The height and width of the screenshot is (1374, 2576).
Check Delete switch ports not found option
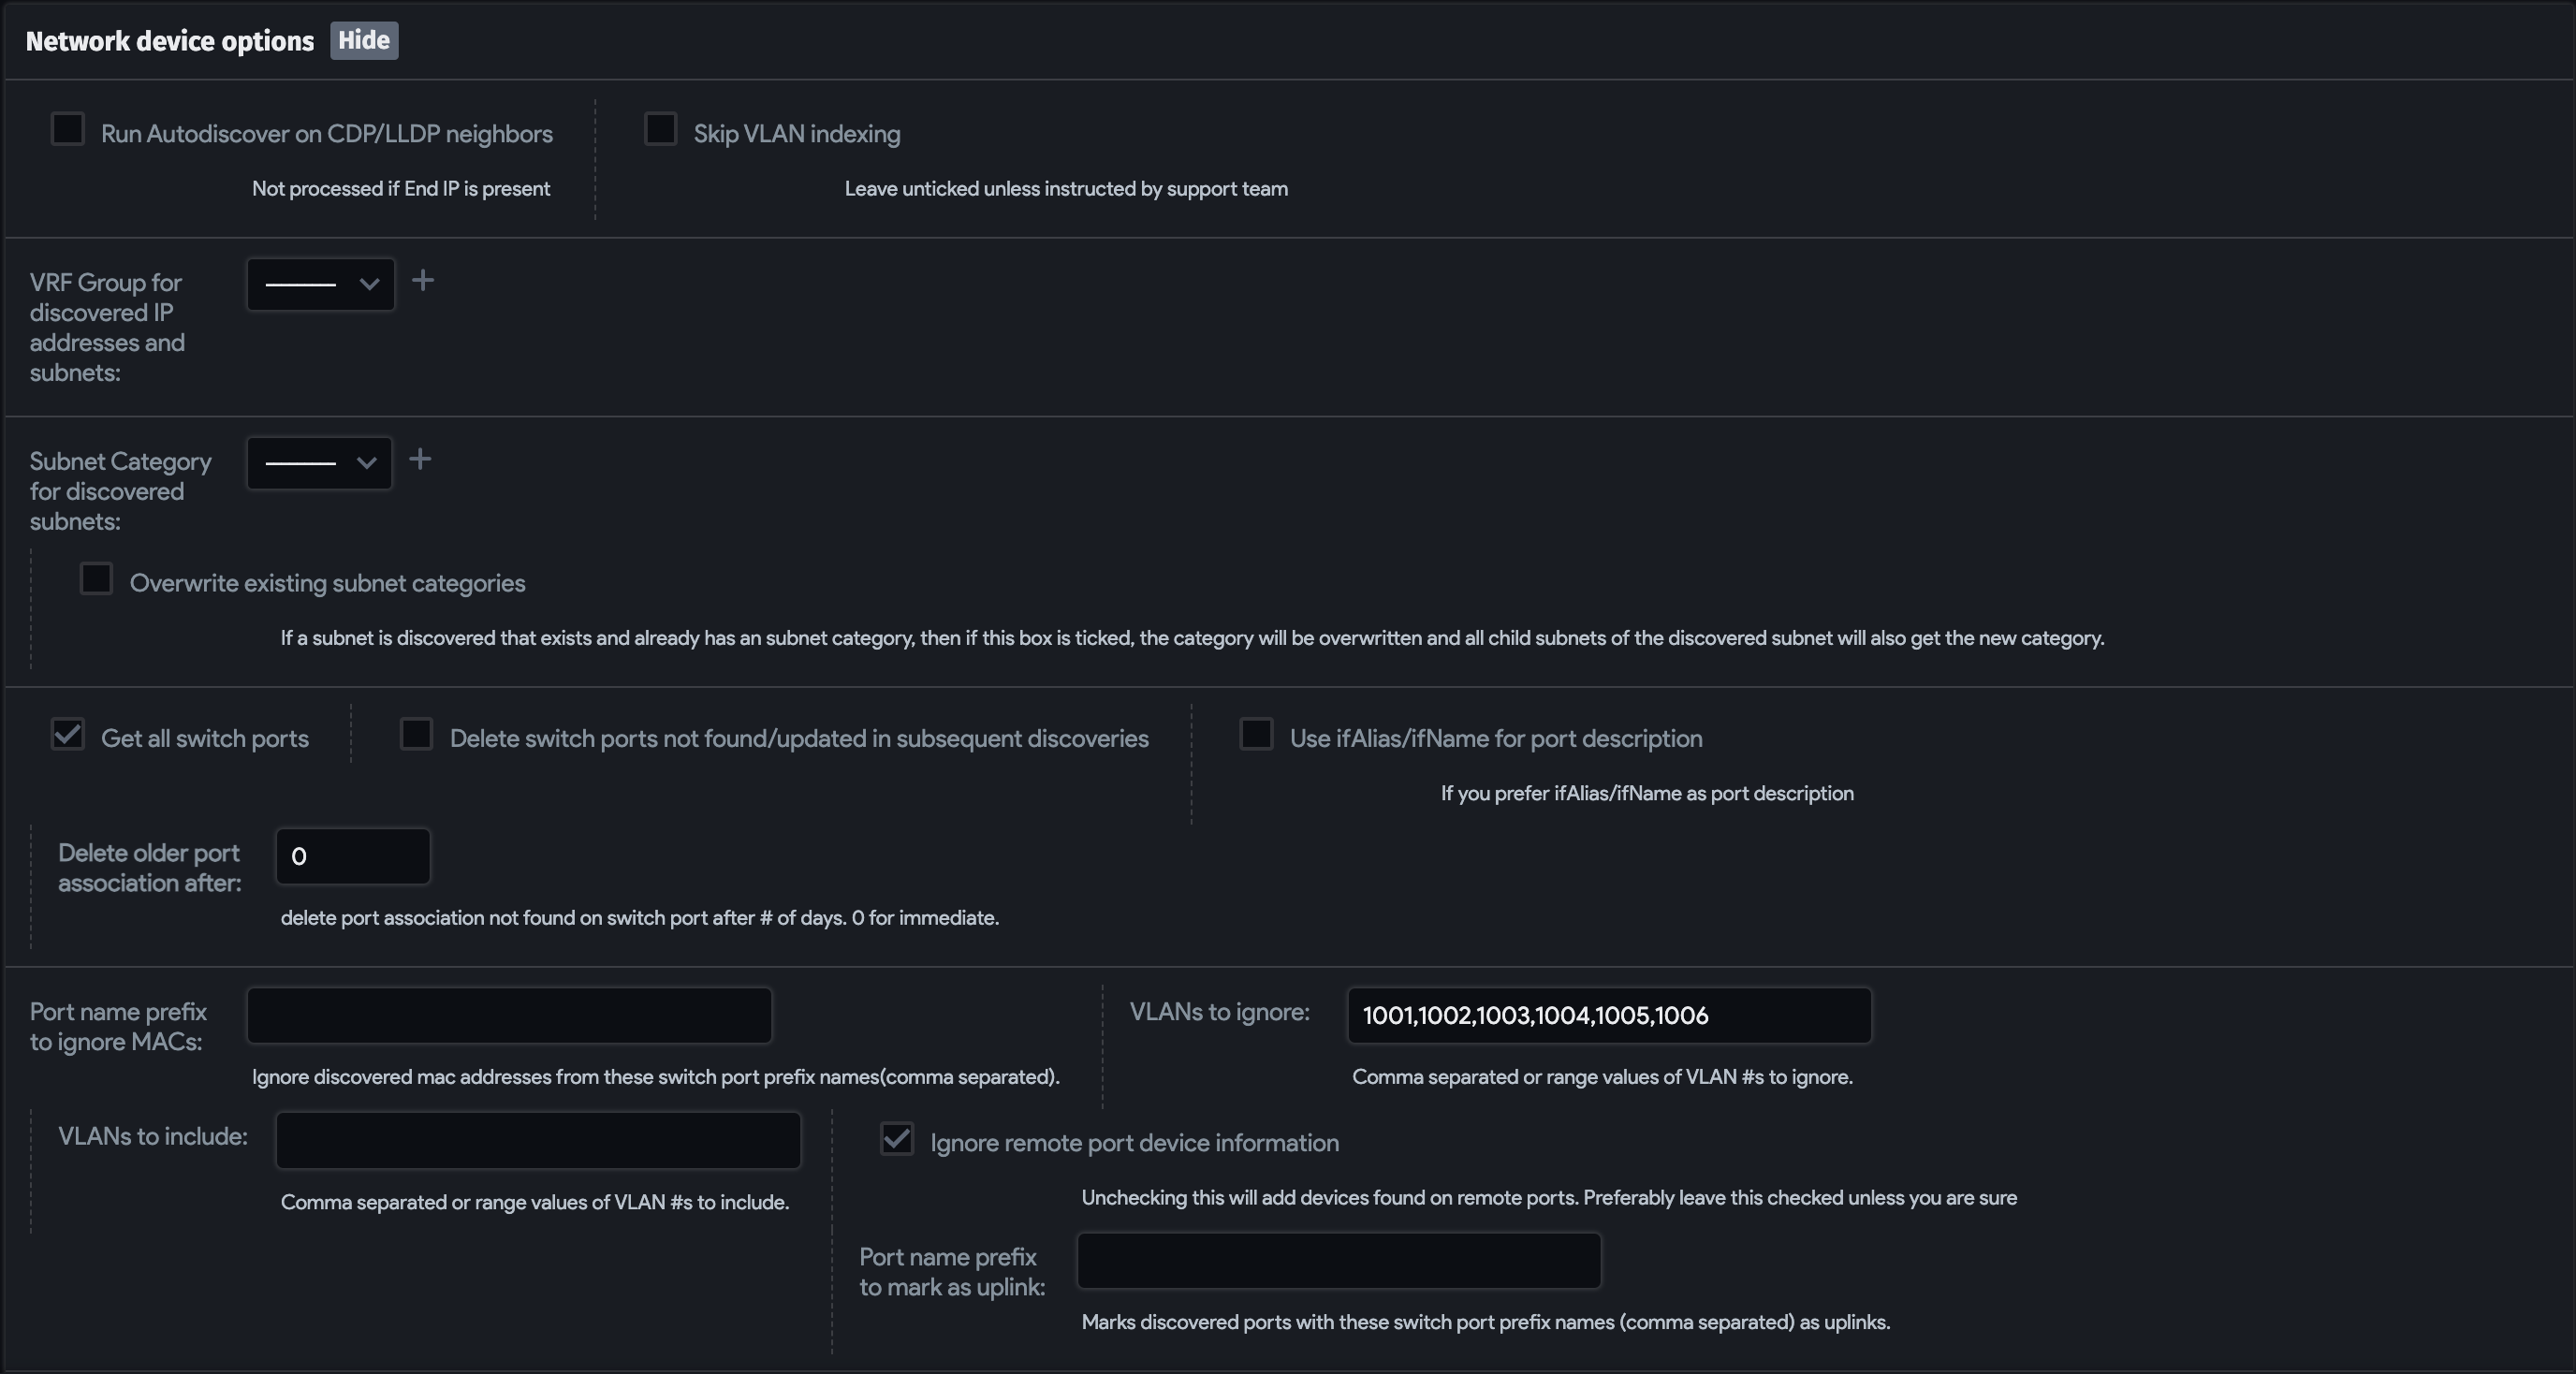click(x=416, y=735)
